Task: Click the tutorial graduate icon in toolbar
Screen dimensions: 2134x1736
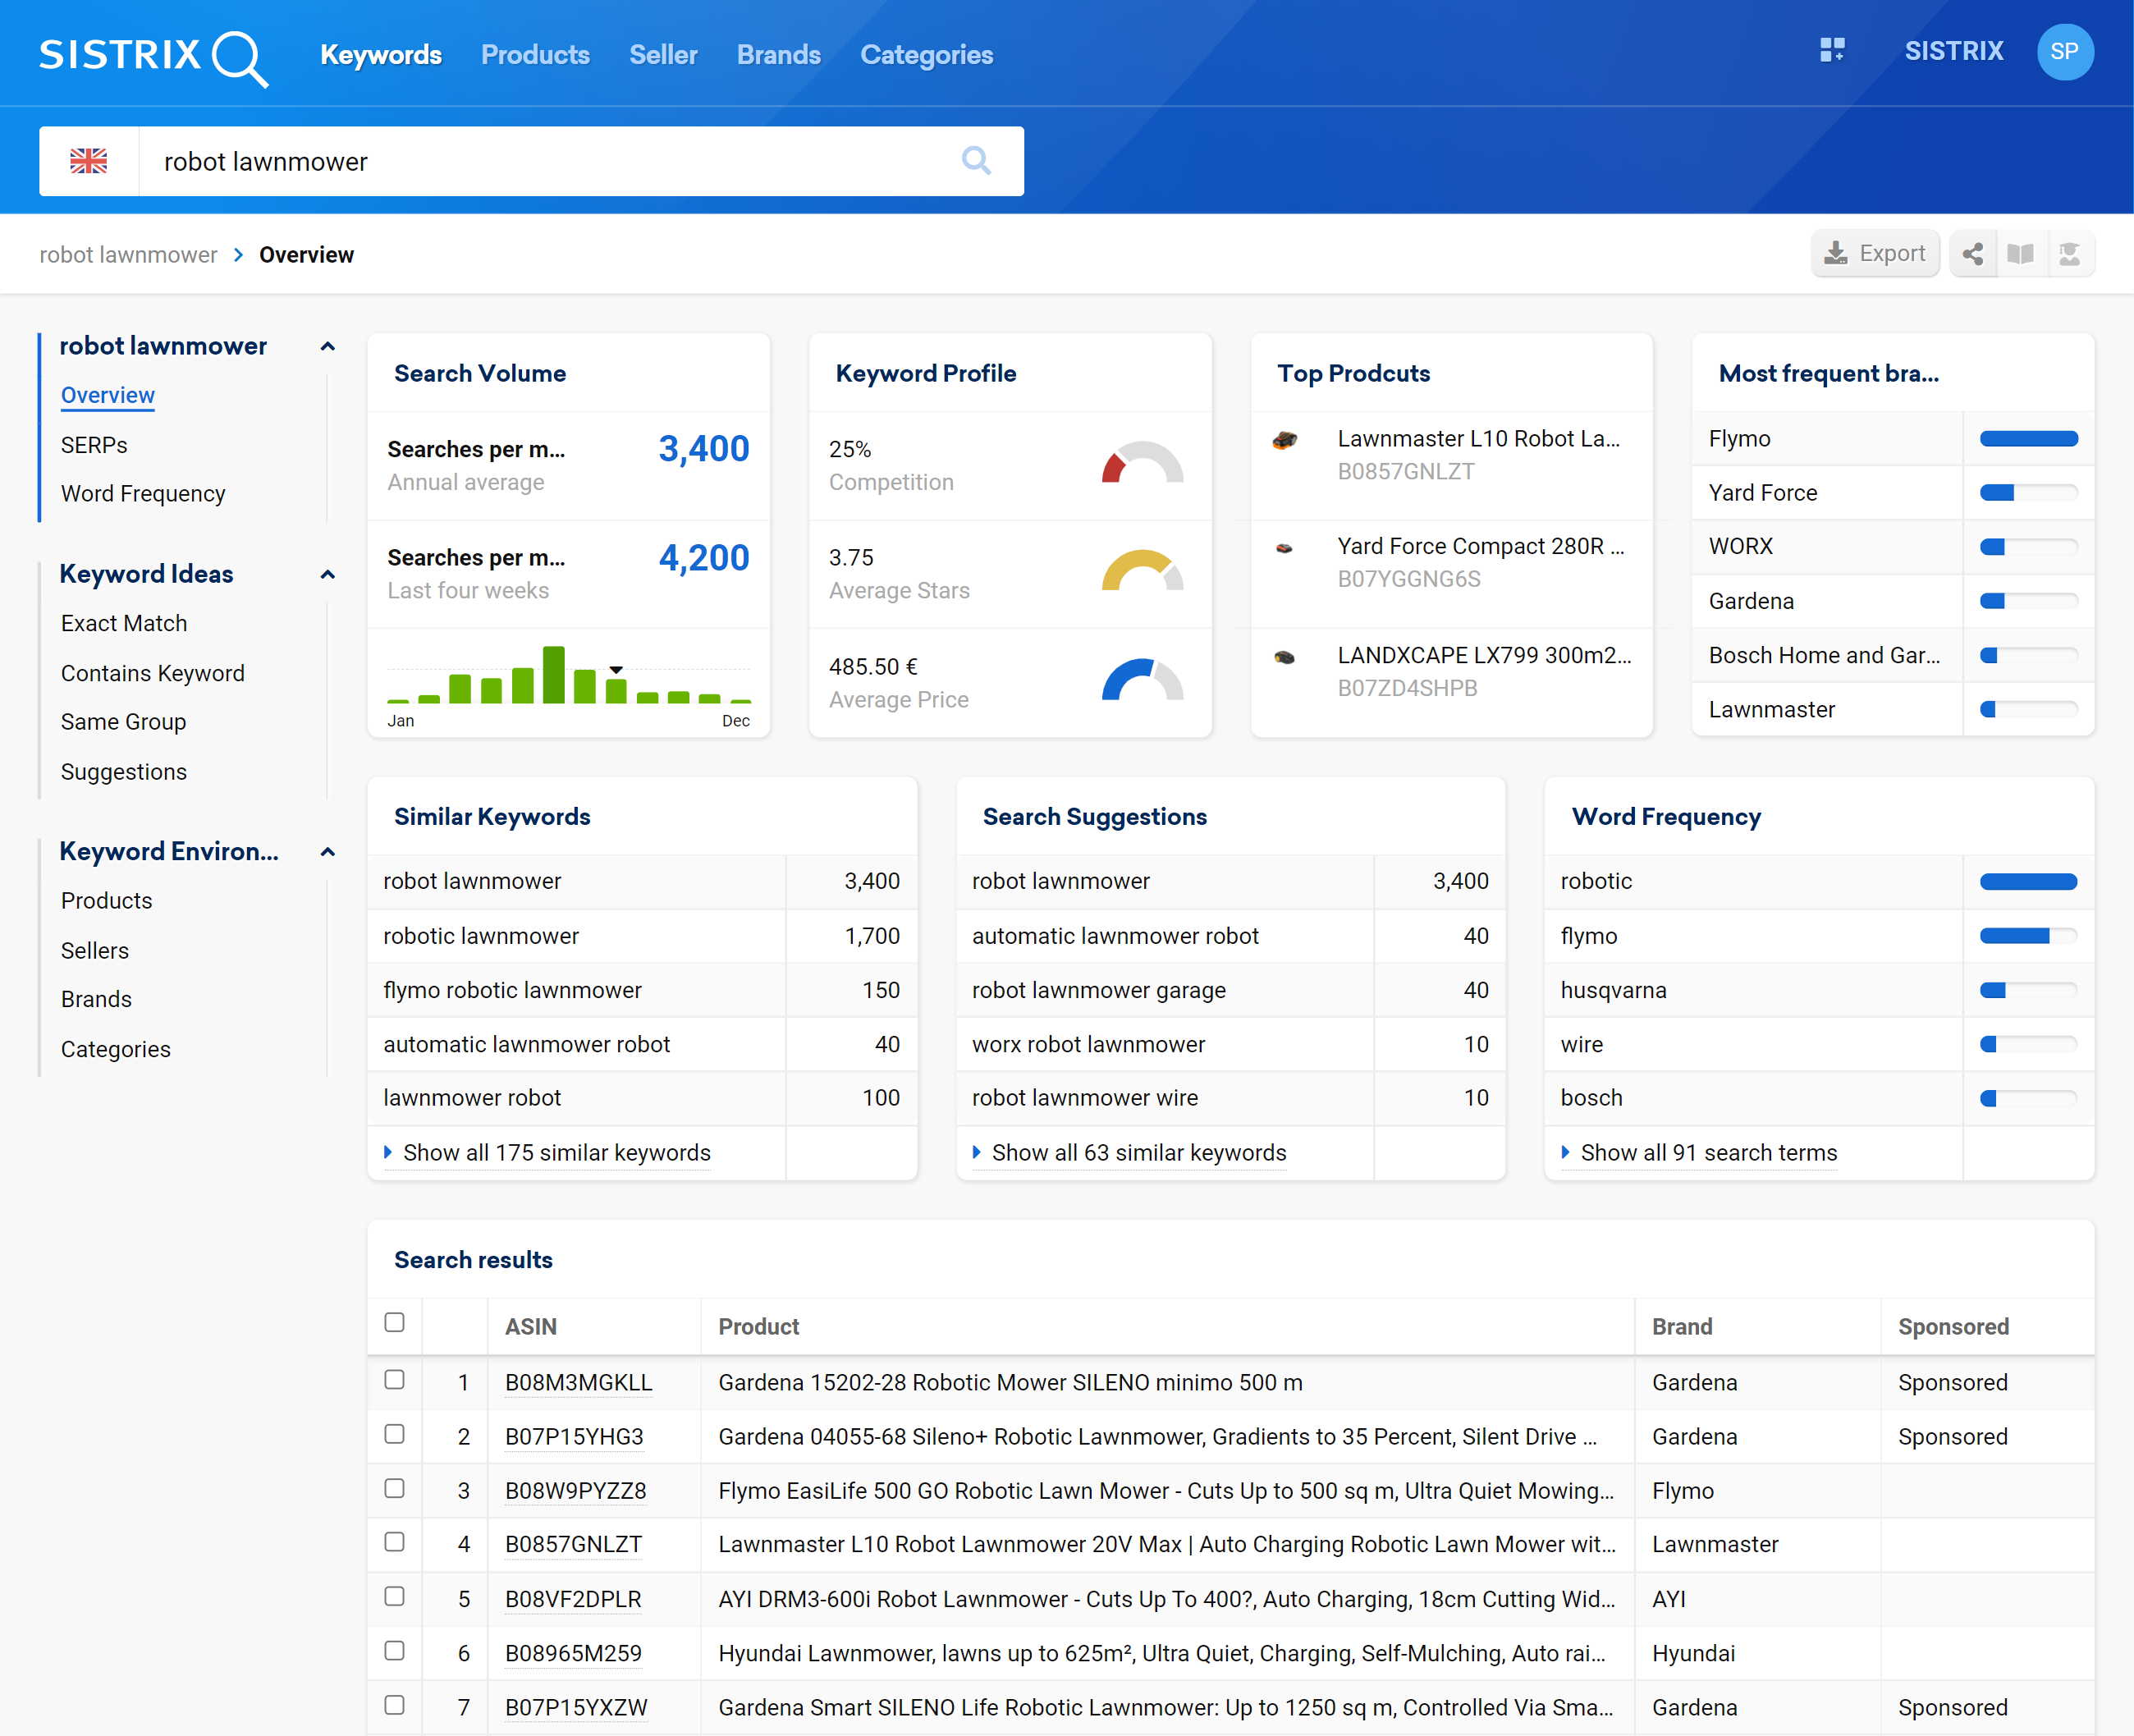Action: pos(2069,254)
